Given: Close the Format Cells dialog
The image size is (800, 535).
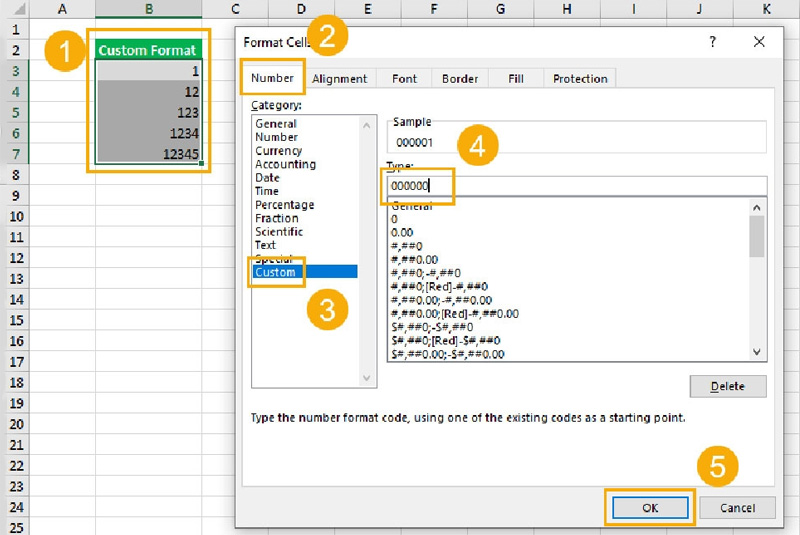Looking at the screenshot, I should click(x=759, y=42).
